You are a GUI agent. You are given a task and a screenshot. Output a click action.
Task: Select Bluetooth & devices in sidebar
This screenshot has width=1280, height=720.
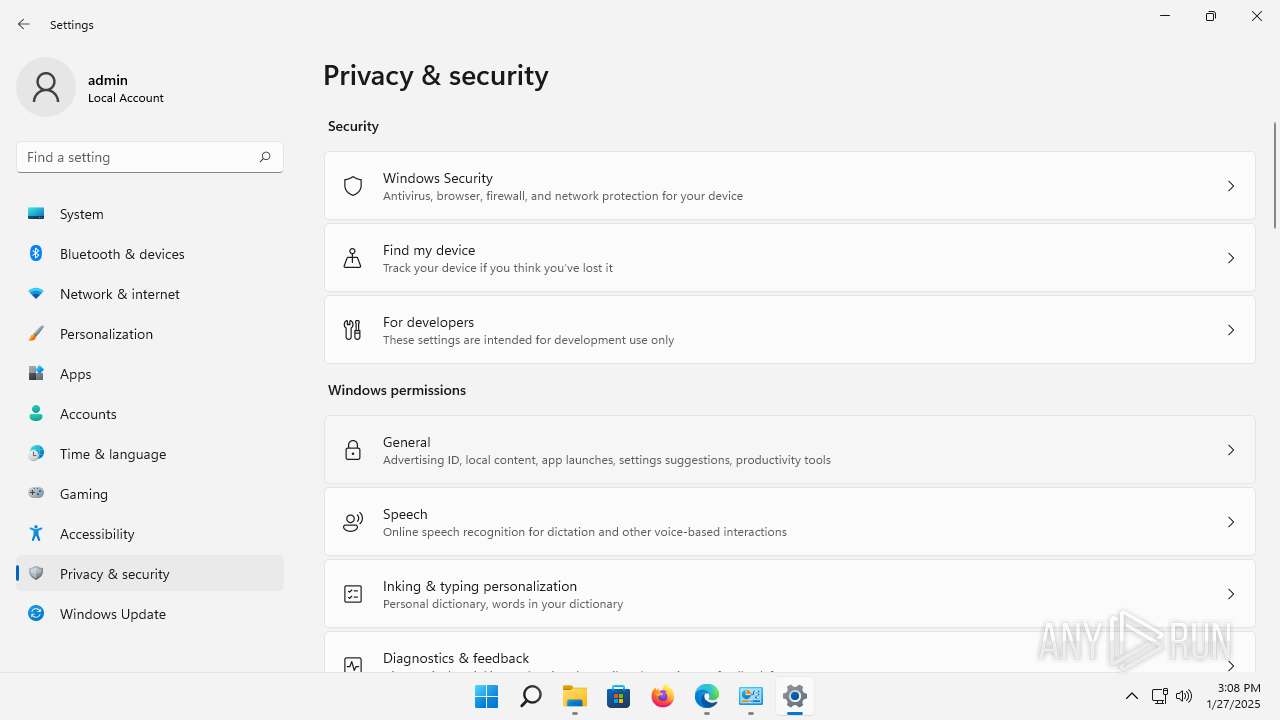(122, 254)
